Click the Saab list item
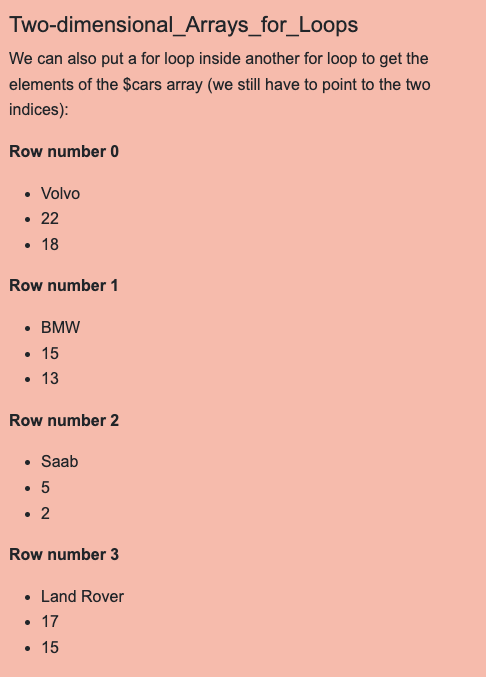Screen dimensions: 486x677 point(60,462)
